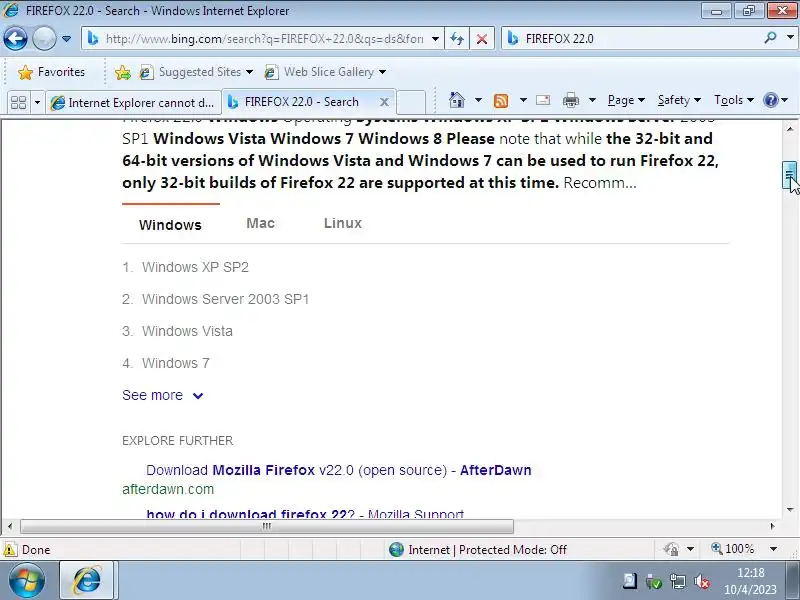Click the Print printer icon
This screenshot has height=600, width=800.
coord(571,100)
